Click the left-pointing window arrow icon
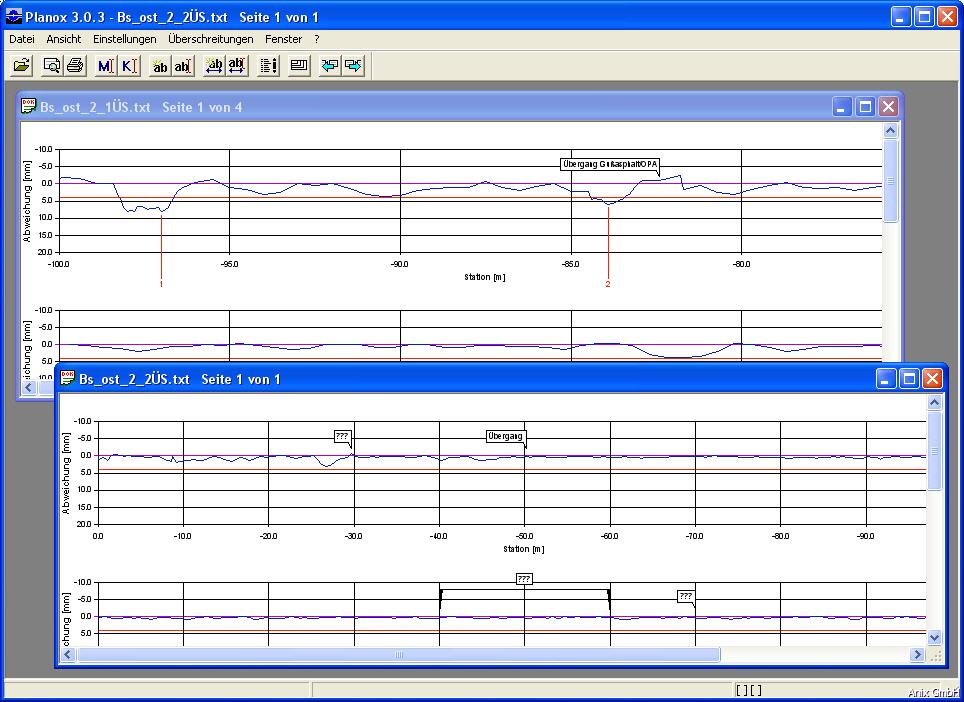Screen dimensions: 964x702 pyautogui.click(x=329, y=66)
